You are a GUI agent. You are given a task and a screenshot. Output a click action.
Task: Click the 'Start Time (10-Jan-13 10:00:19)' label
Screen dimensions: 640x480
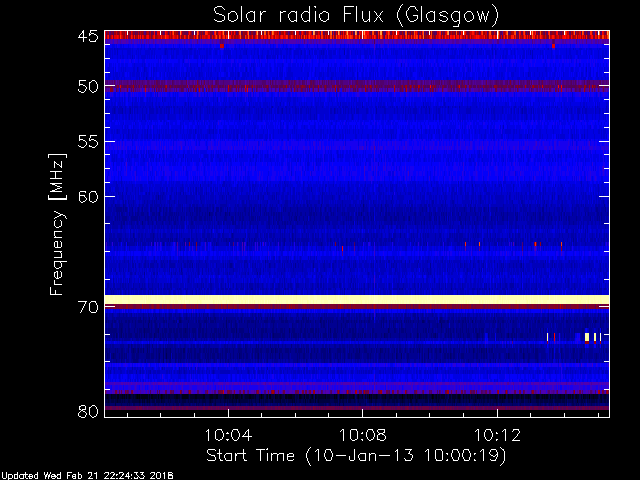tap(356, 456)
